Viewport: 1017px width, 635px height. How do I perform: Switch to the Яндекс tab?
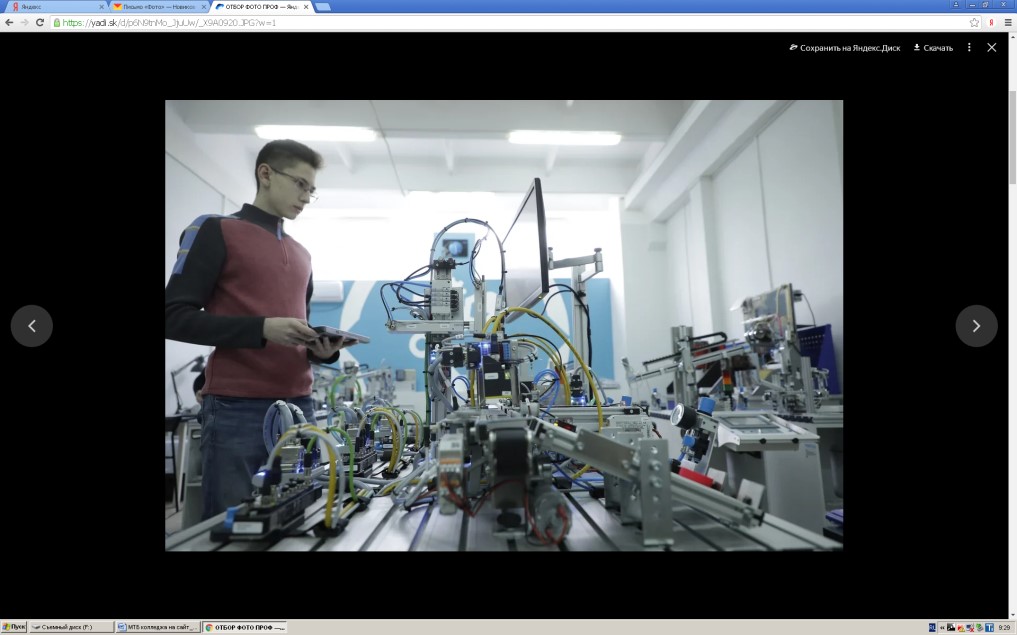pyautogui.click(x=55, y=6)
